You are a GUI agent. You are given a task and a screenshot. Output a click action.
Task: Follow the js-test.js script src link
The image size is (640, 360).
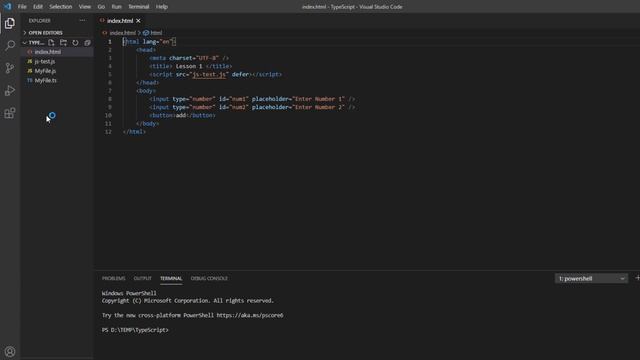pyautogui.click(x=209, y=74)
